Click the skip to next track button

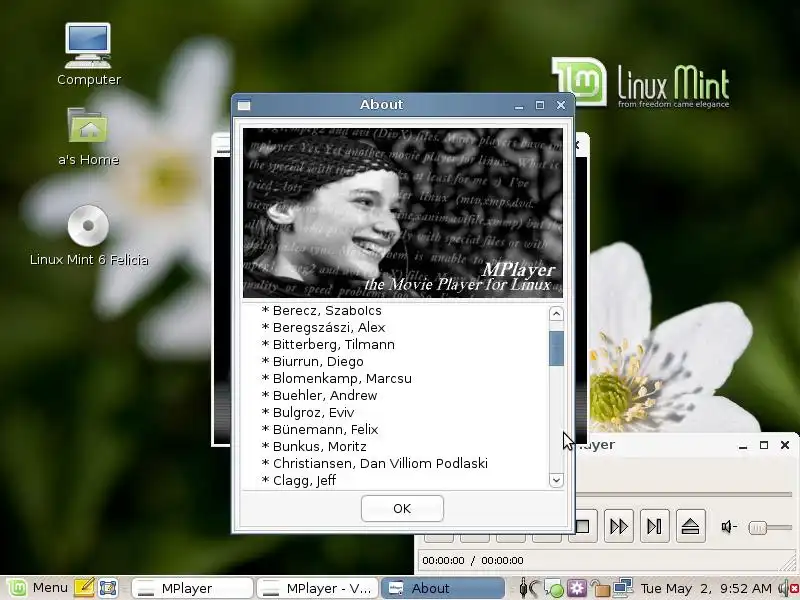coord(654,526)
